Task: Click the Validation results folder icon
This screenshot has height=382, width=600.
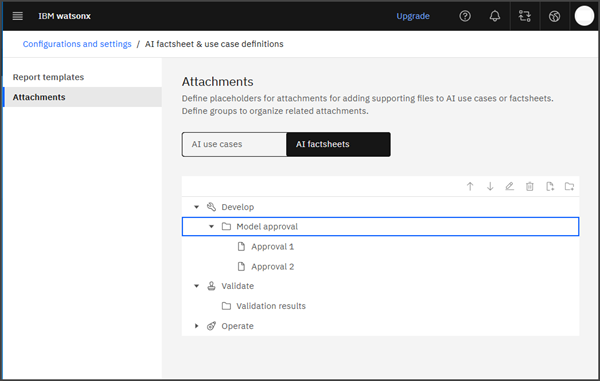Action: (226, 306)
